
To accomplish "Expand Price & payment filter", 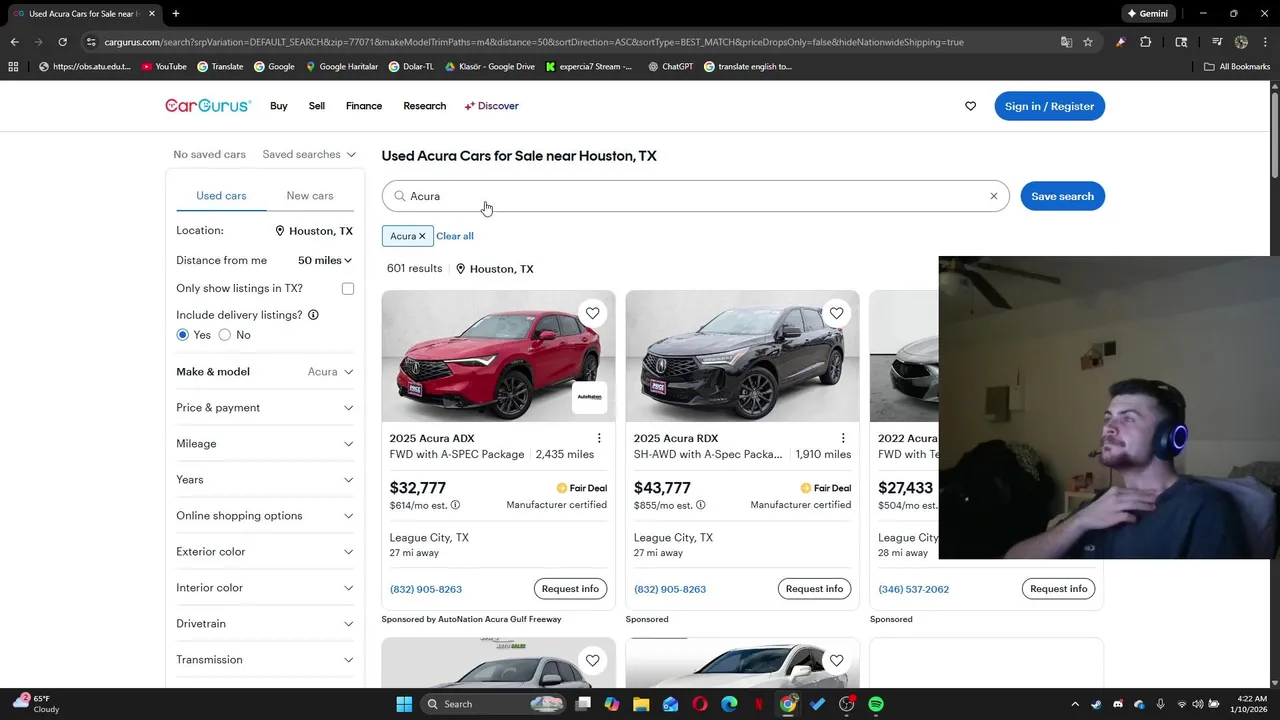I will (x=265, y=408).
